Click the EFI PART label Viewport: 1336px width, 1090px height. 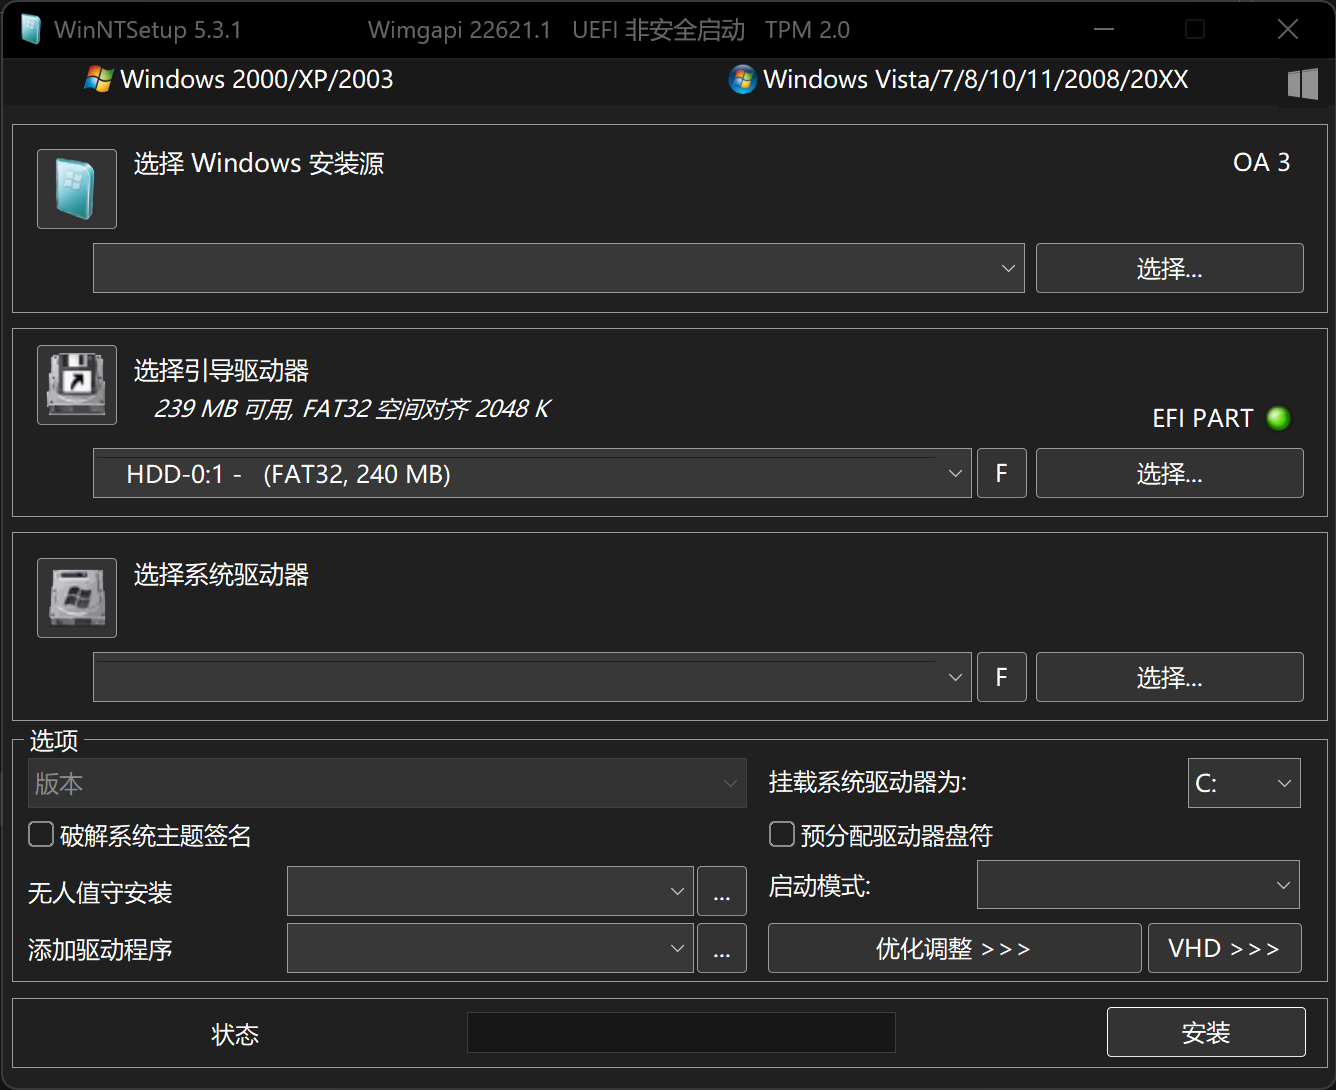[1203, 418]
